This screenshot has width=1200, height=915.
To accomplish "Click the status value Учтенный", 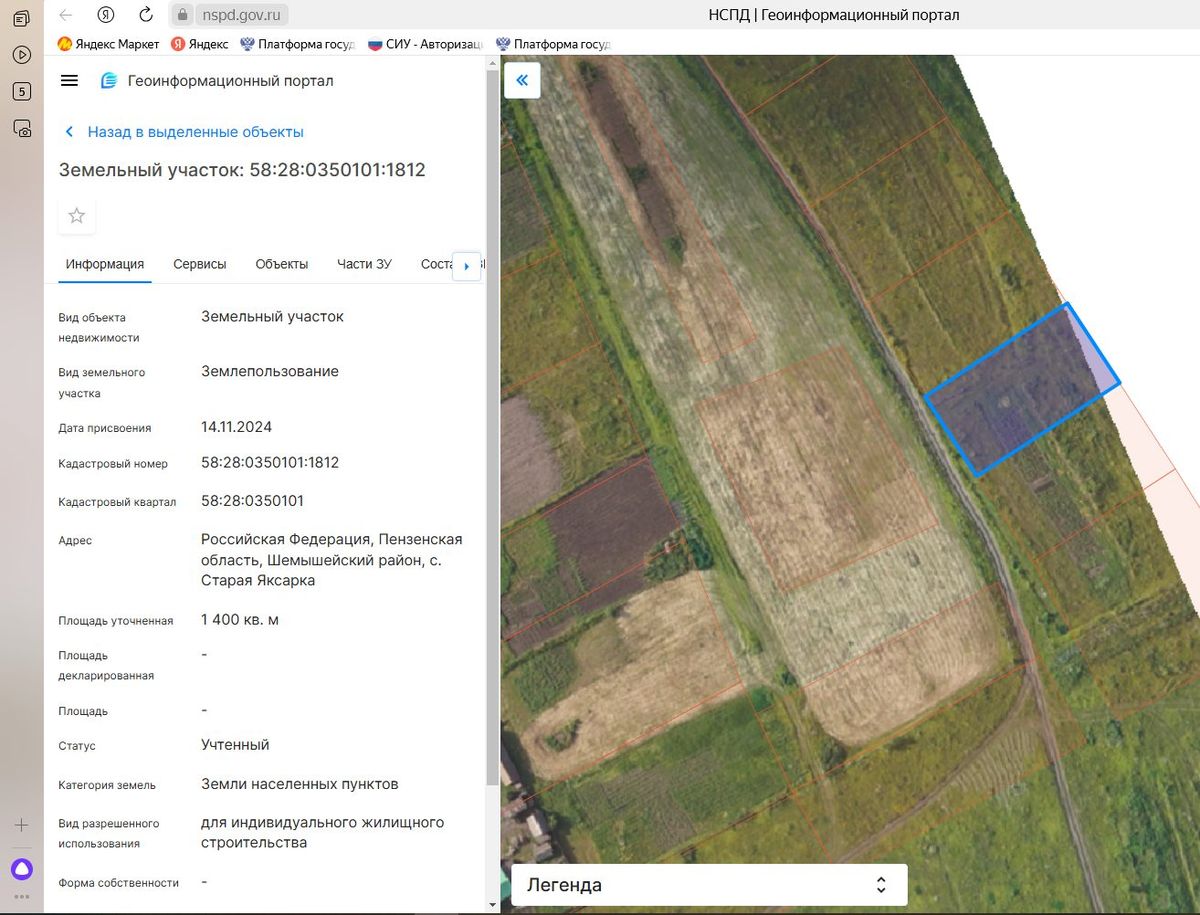I will tap(235, 745).
